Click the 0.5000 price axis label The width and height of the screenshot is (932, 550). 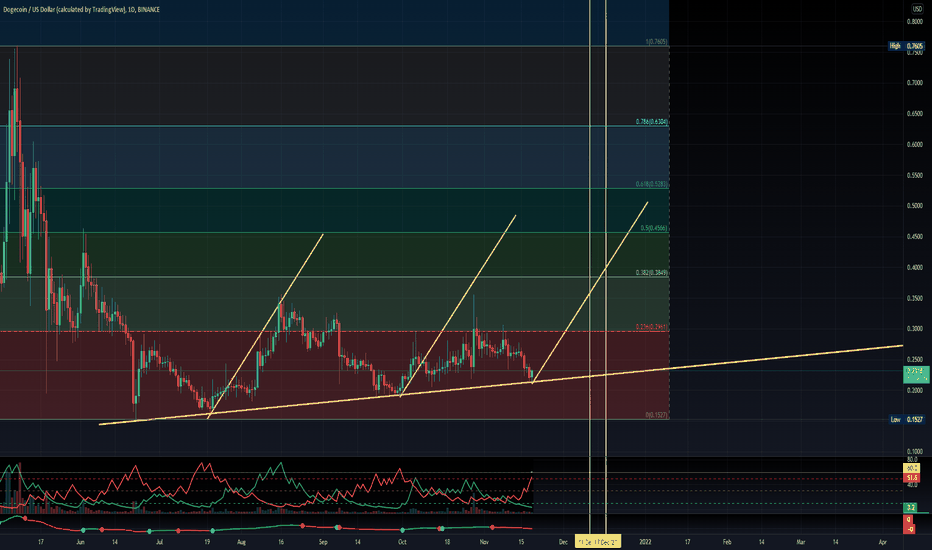915,206
